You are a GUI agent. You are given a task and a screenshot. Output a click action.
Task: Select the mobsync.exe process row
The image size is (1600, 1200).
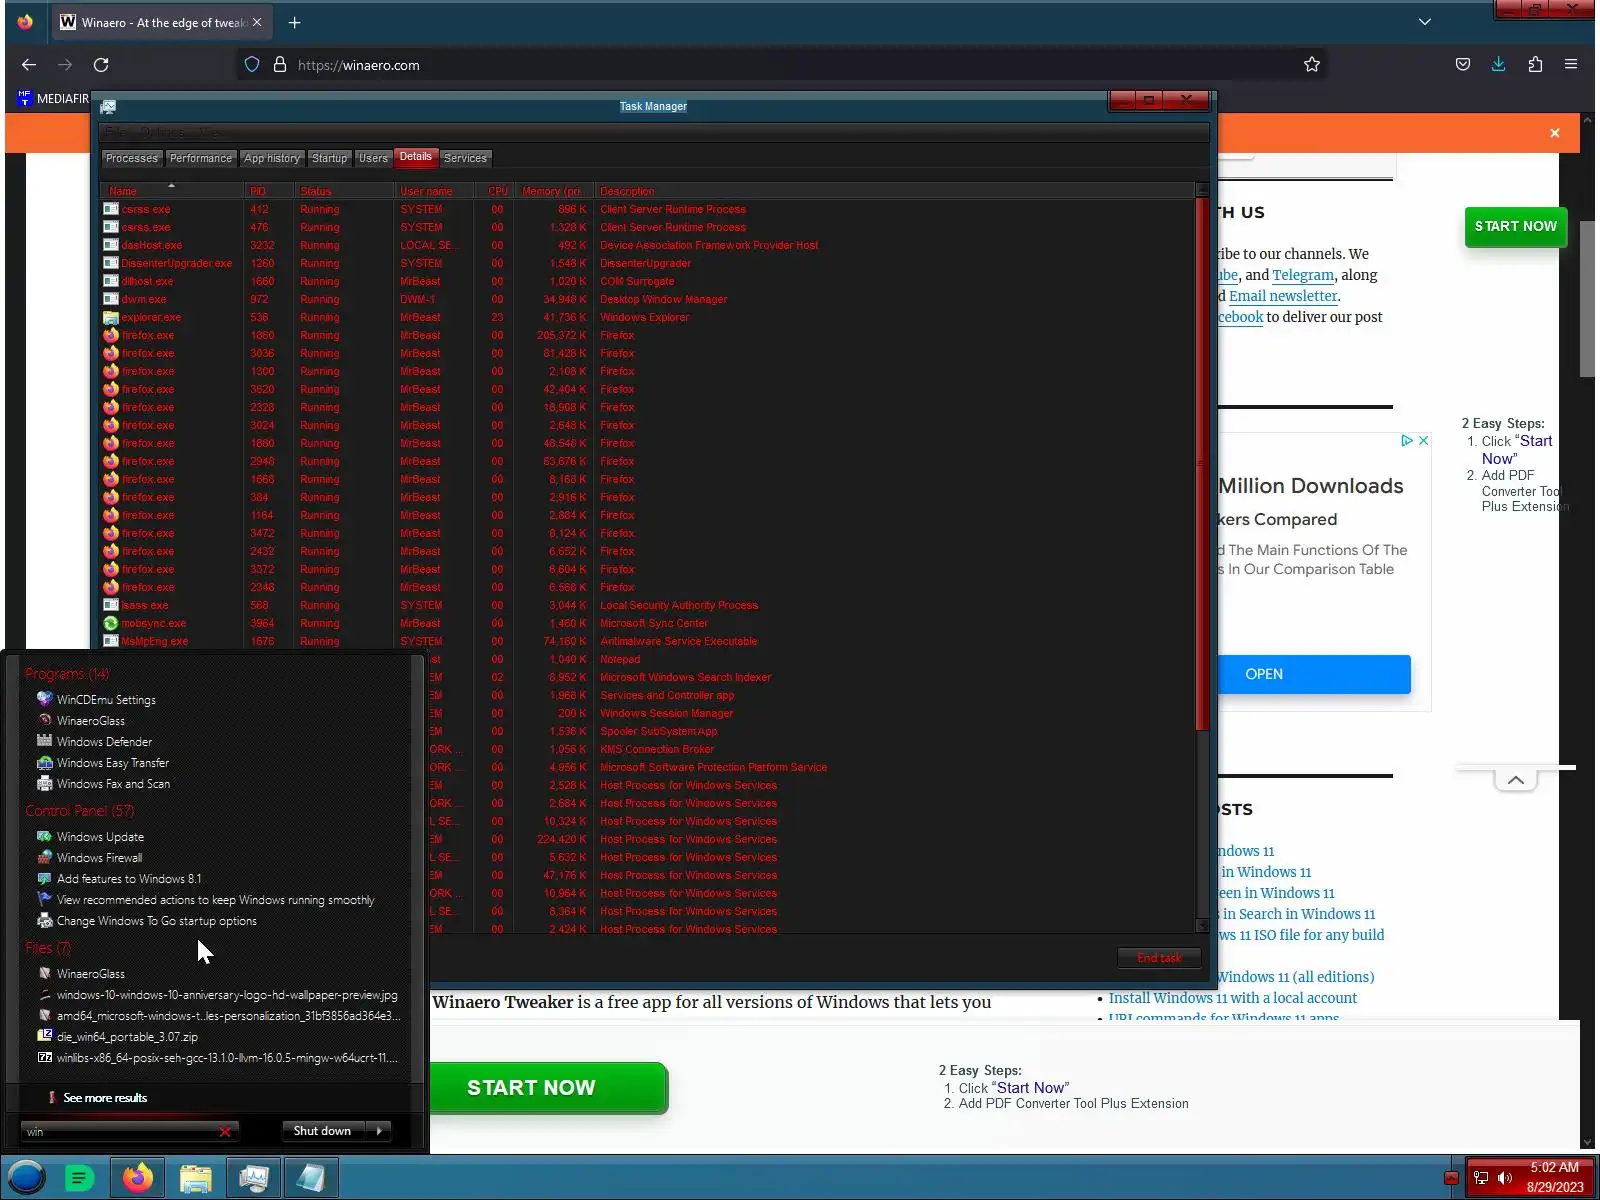click(x=648, y=623)
